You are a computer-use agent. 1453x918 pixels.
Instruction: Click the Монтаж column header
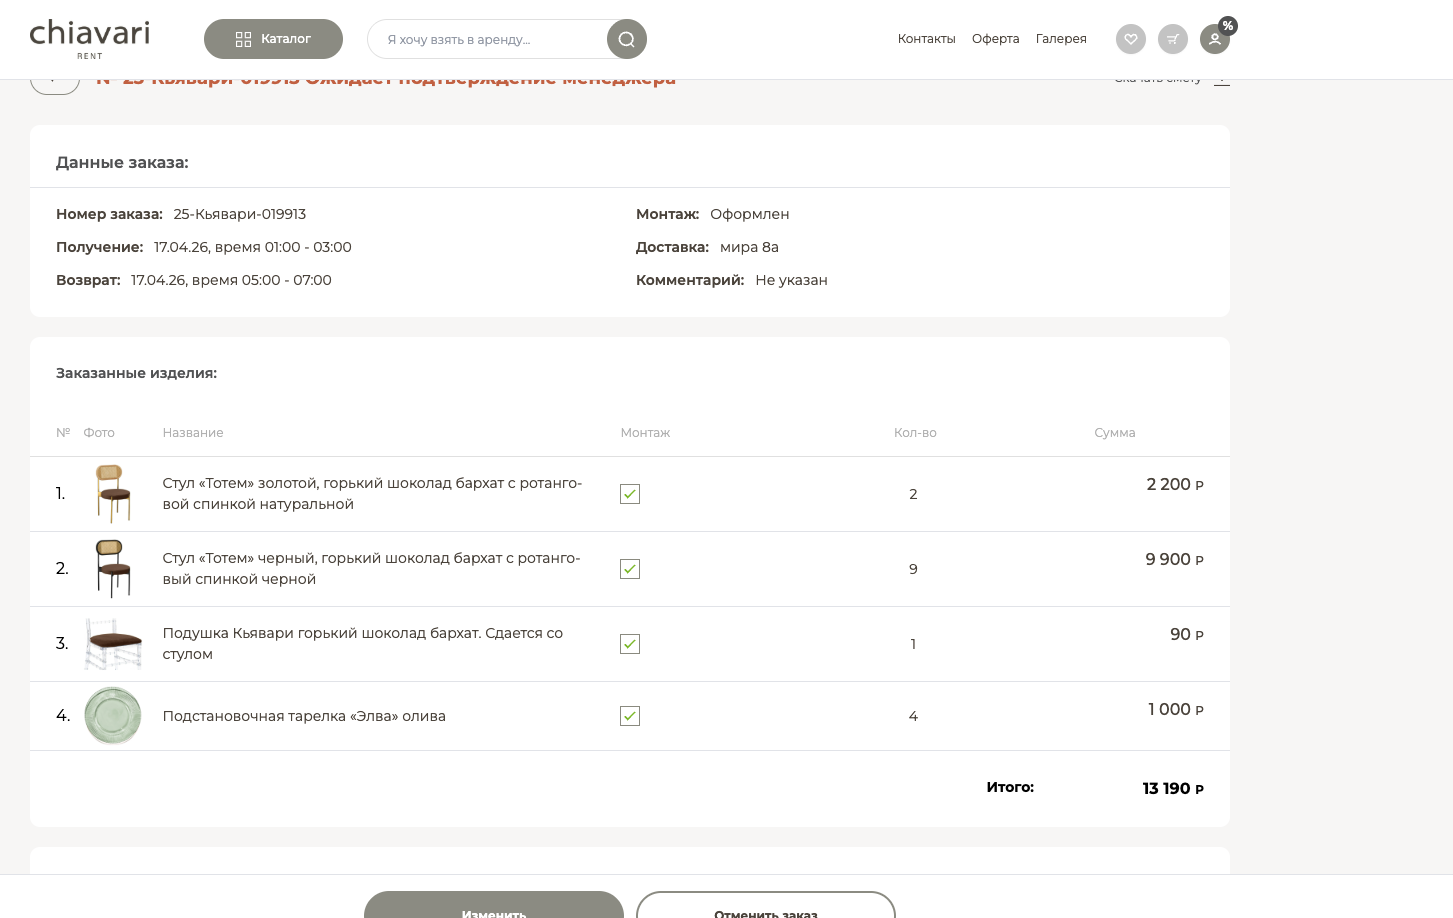pos(645,433)
